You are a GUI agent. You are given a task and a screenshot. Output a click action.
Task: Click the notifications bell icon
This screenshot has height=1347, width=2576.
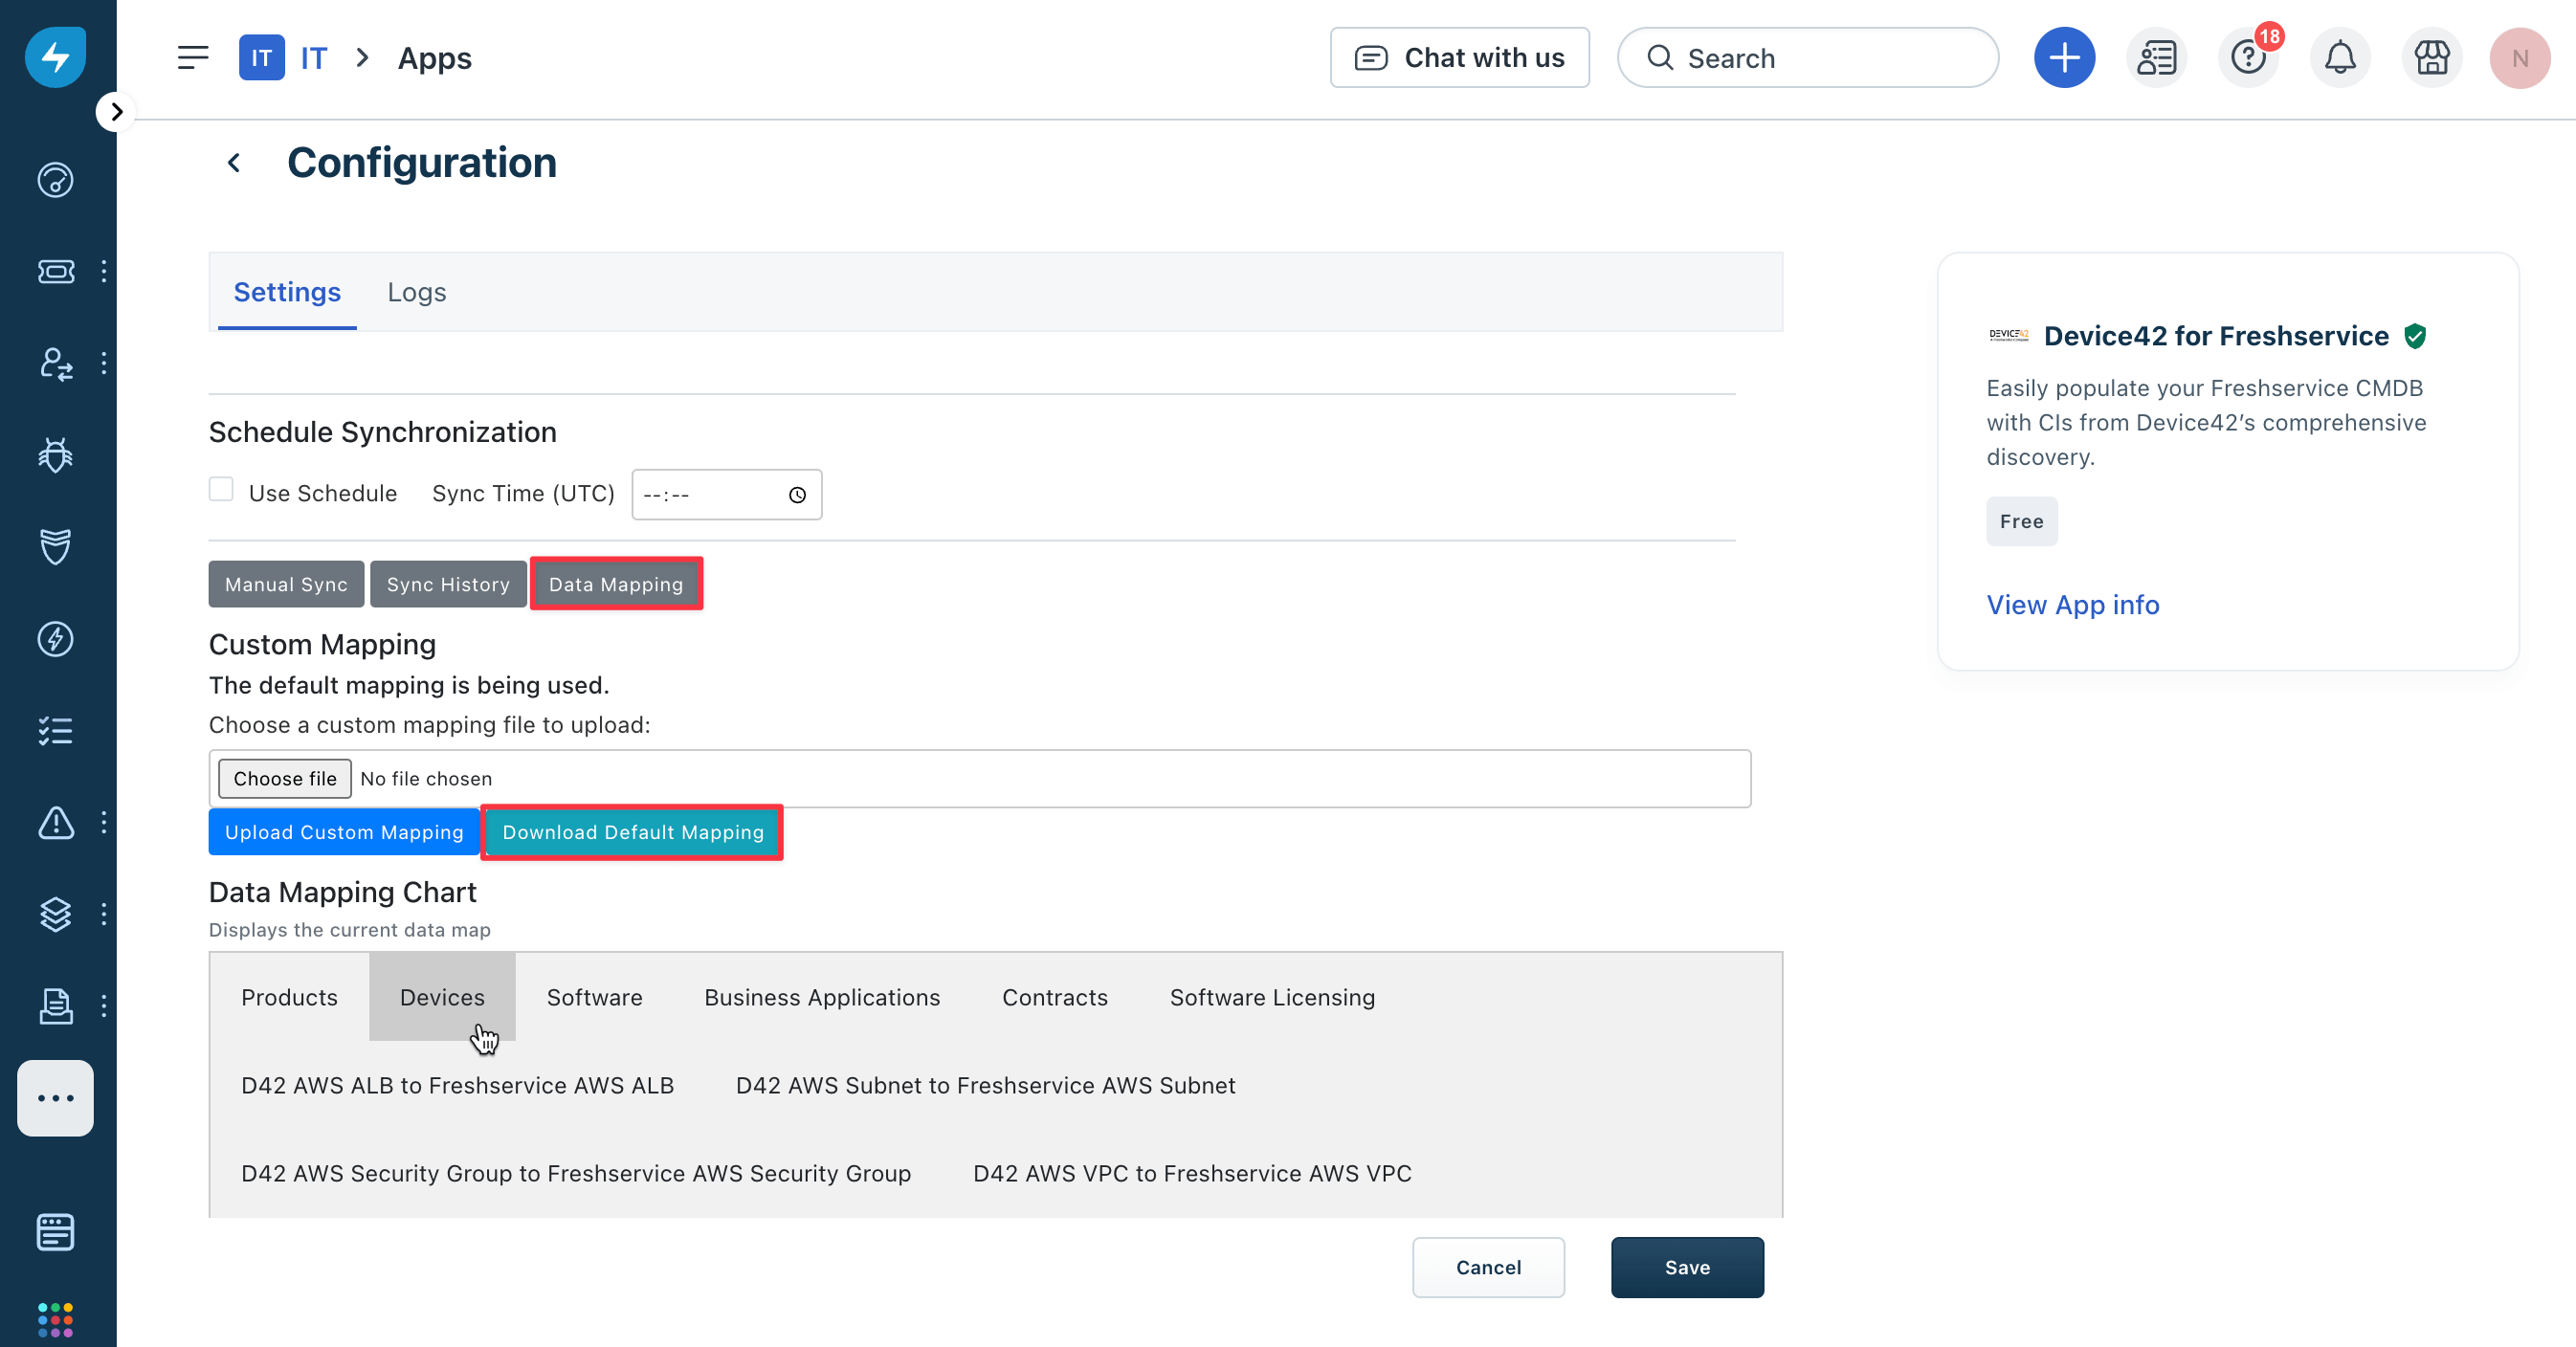click(x=2340, y=57)
